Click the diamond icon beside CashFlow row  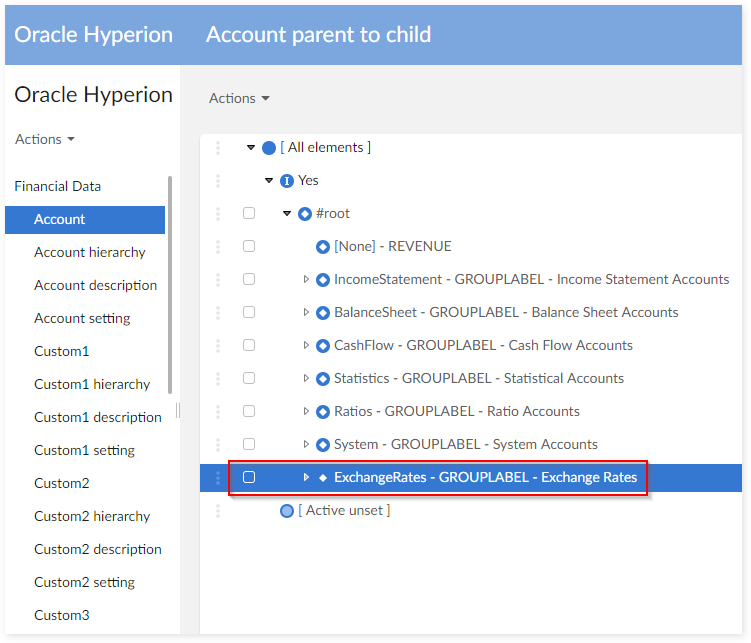click(323, 346)
